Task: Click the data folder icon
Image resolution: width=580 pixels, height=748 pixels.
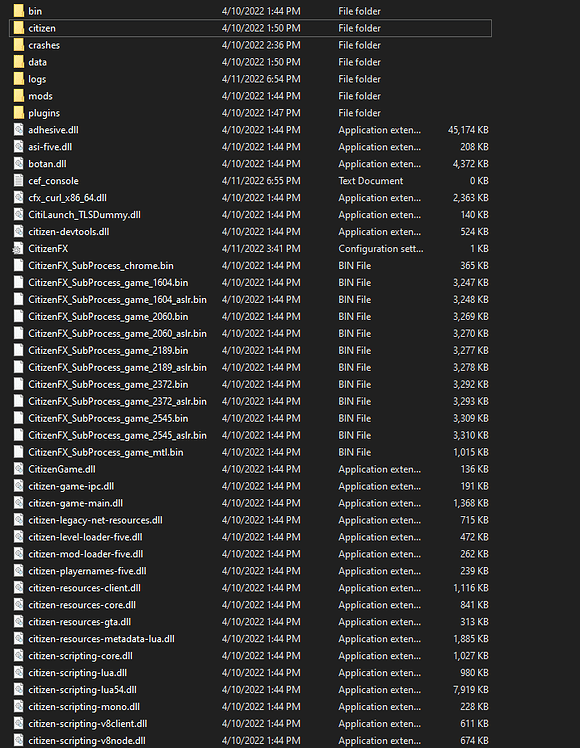Action: click(19, 62)
